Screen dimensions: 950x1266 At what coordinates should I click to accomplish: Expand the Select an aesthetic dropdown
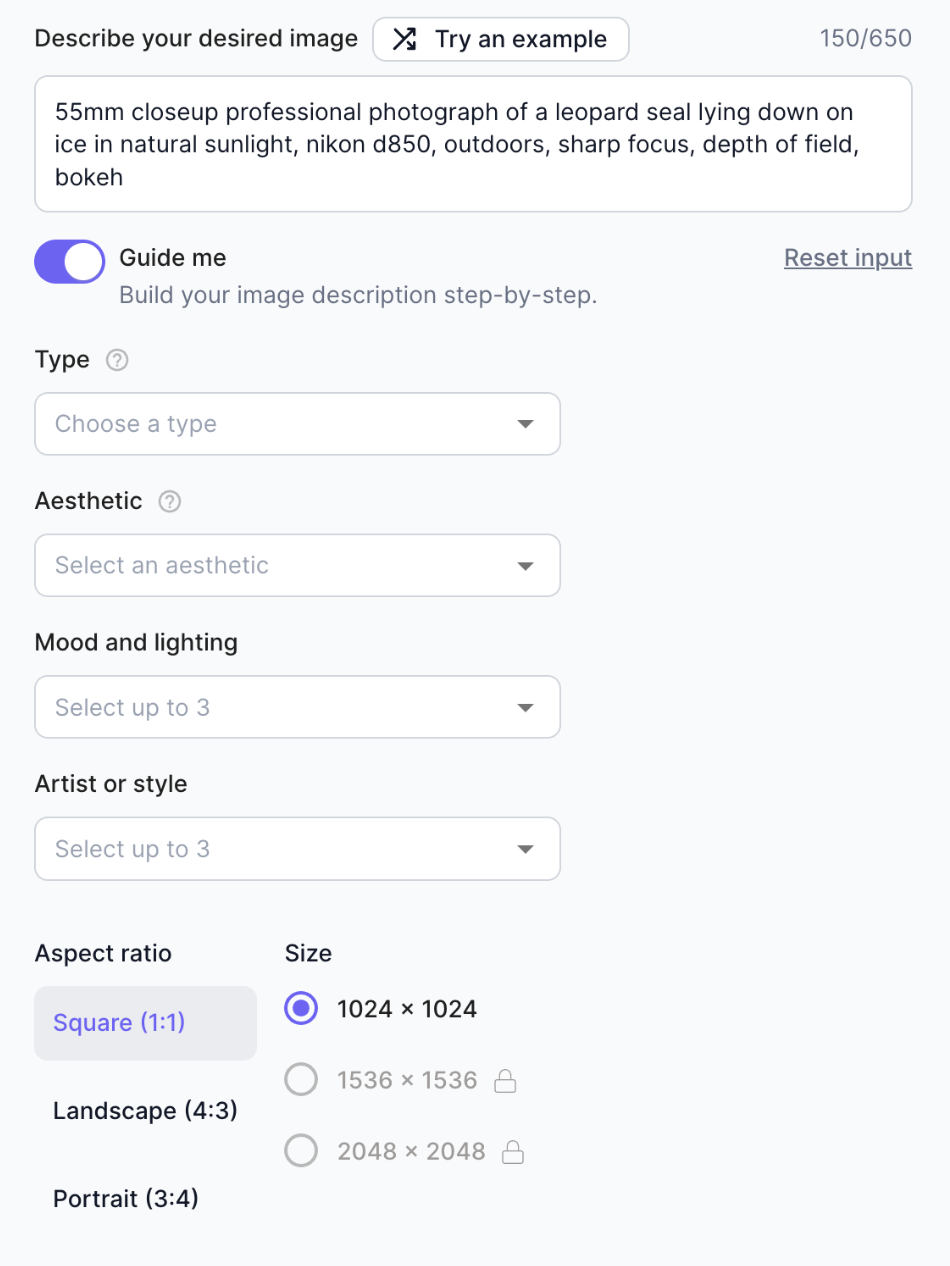coord(297,566)
